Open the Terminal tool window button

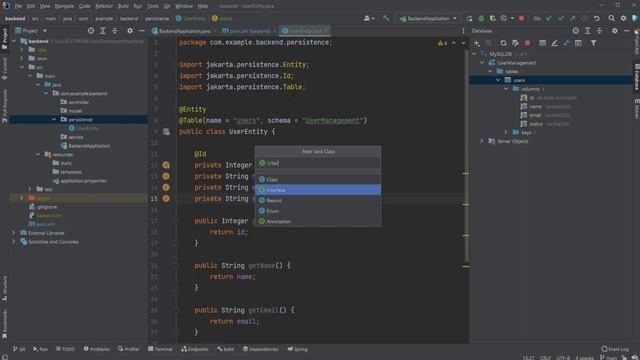pos(160,349)
